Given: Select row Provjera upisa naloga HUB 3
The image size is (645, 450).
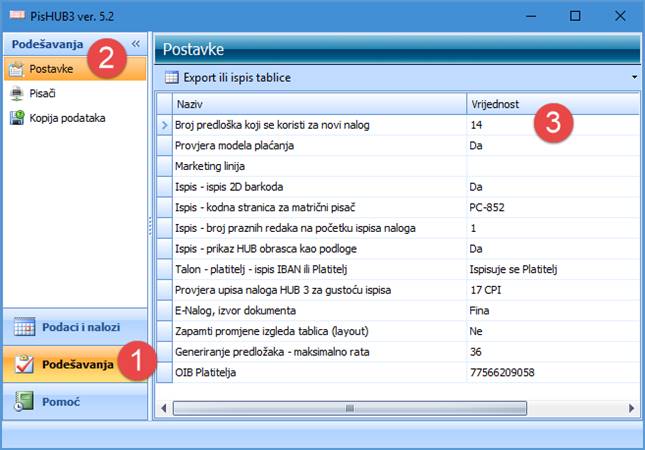Looking at the screenshot, I should 398,290.
